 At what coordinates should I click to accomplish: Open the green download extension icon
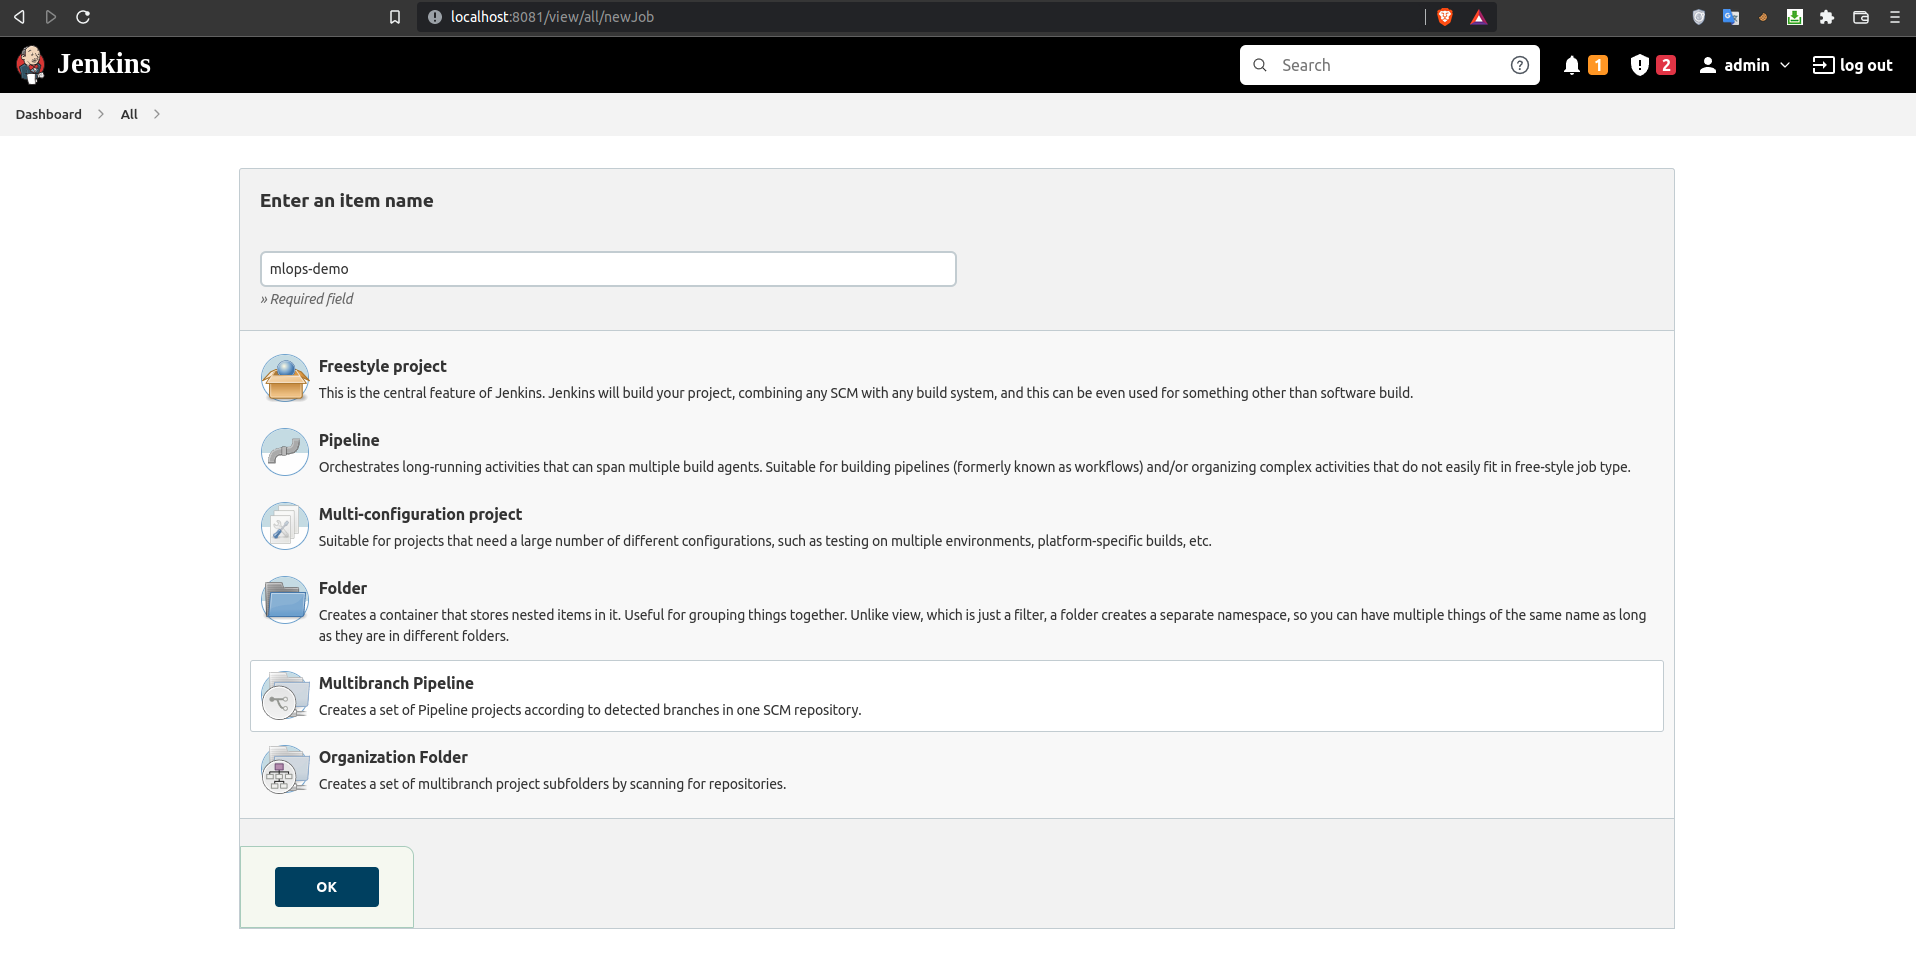(1795, 17)
